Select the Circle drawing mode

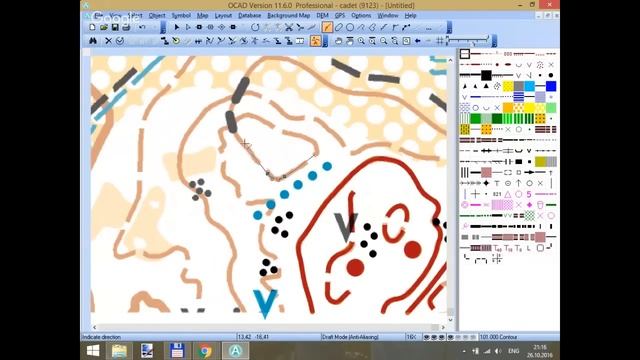(350, 27)
